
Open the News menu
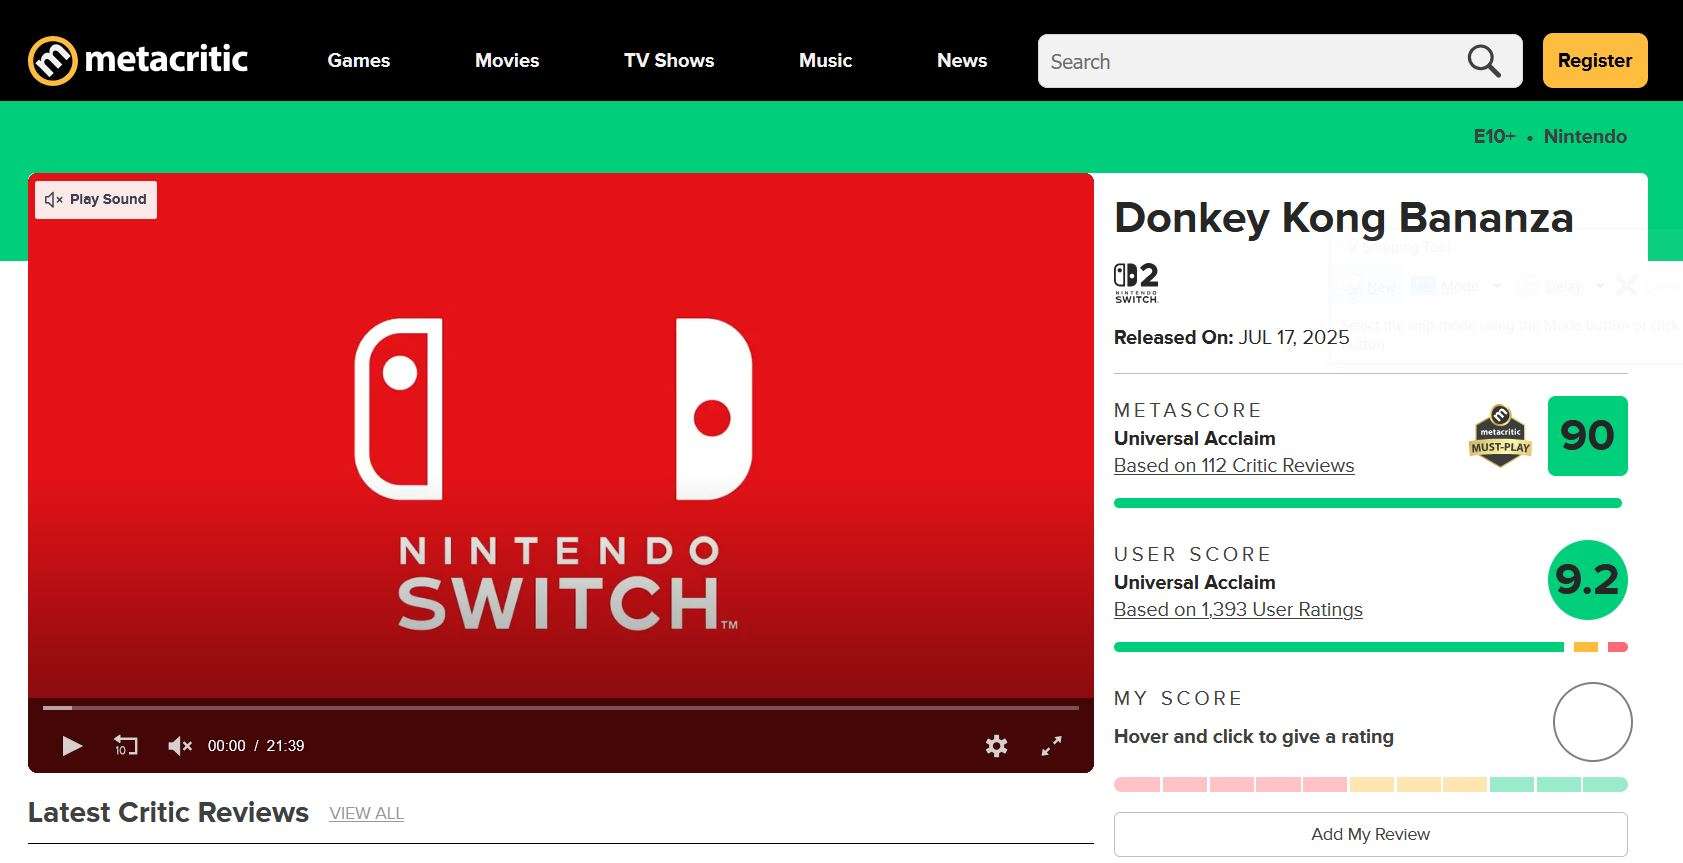click(x=962, y=61)
